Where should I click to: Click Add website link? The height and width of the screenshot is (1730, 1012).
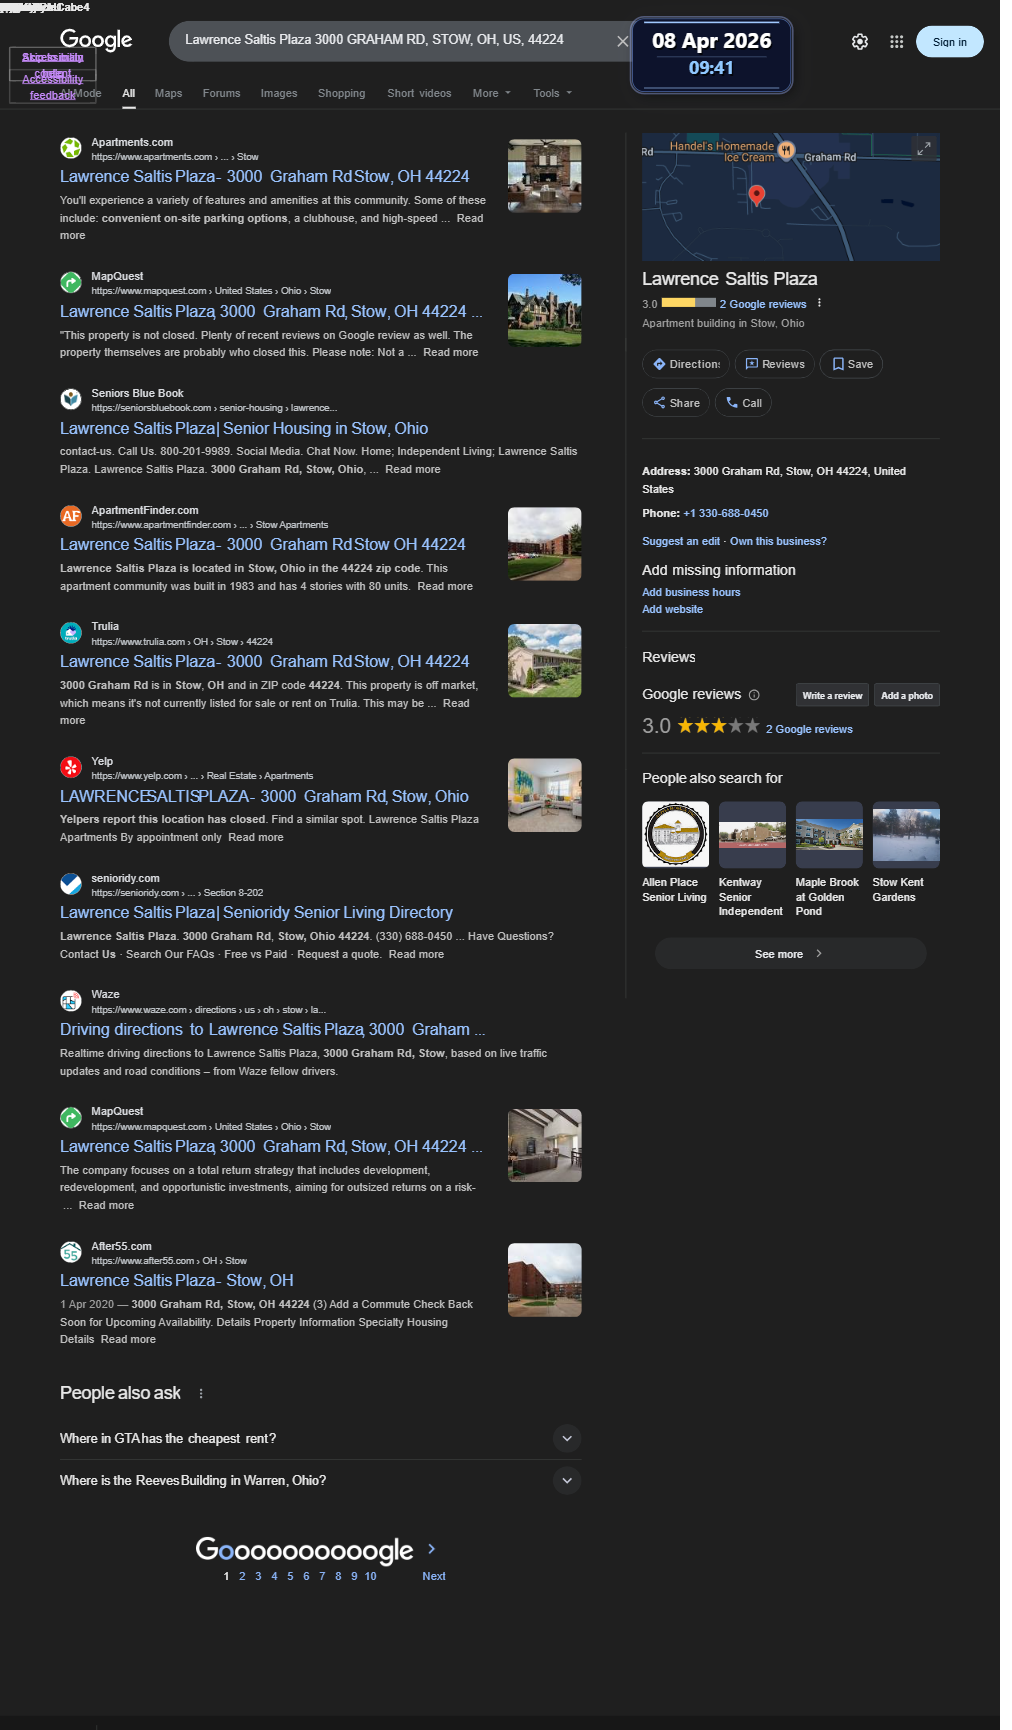672,609
